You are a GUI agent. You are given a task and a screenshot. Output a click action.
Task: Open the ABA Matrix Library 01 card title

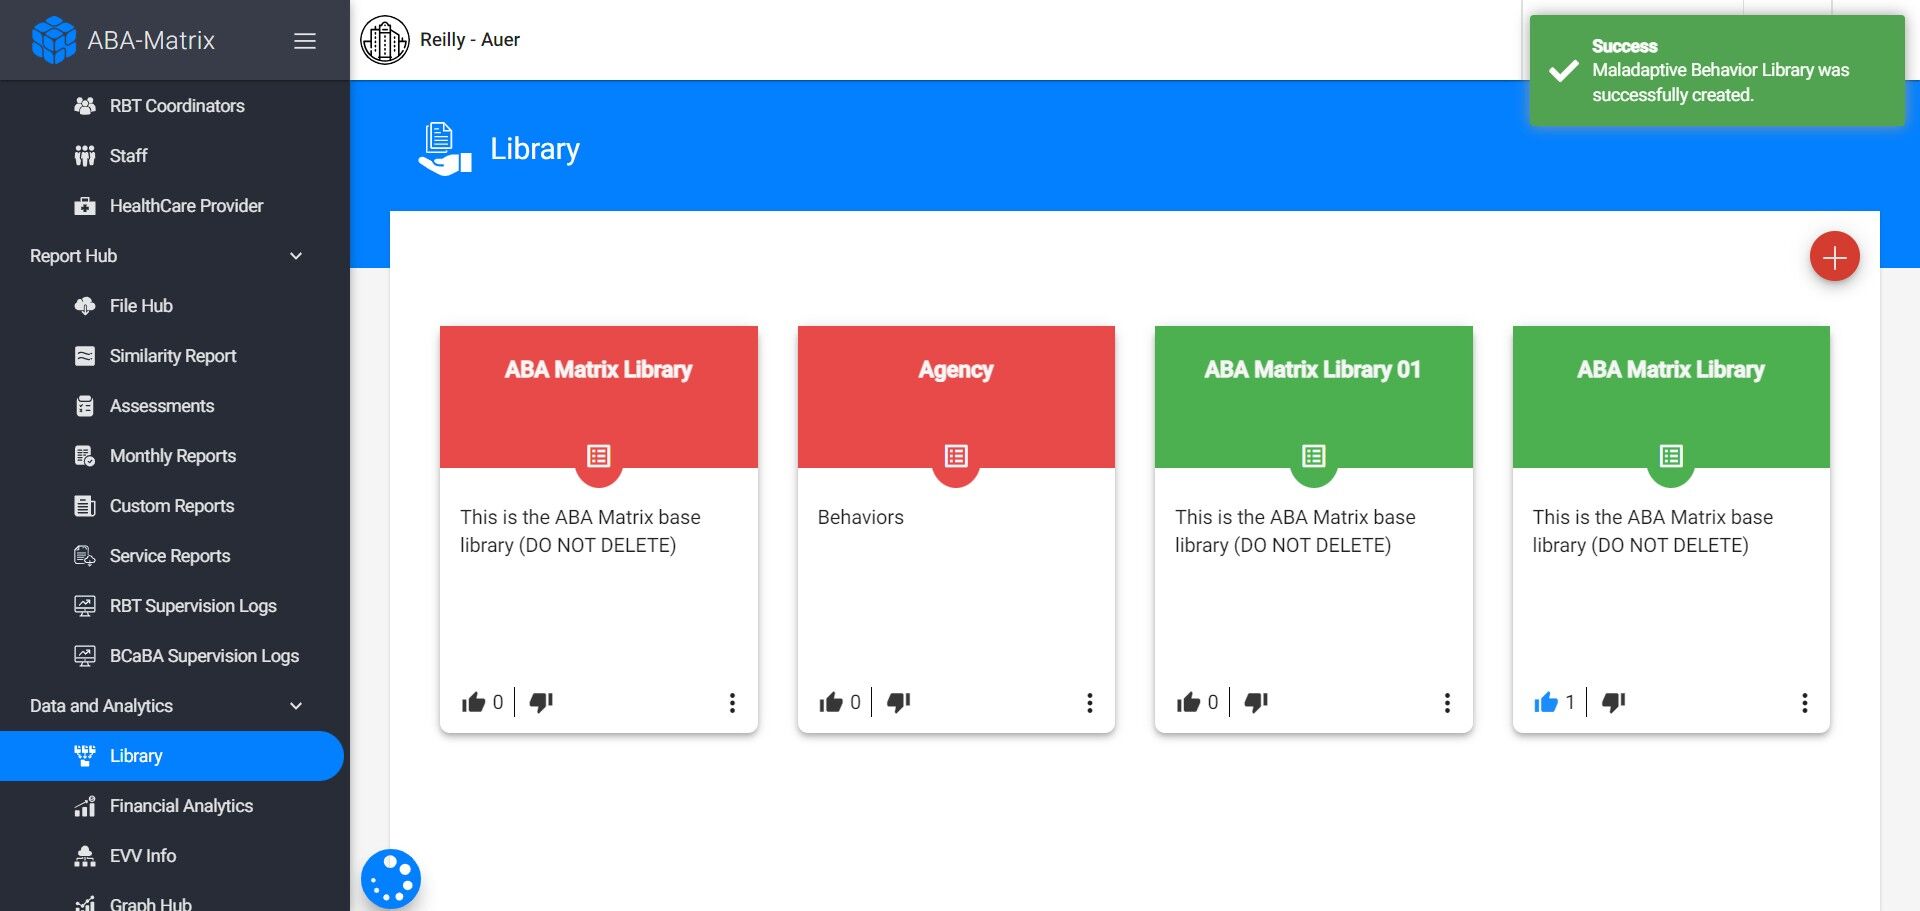click(1313, 370)
